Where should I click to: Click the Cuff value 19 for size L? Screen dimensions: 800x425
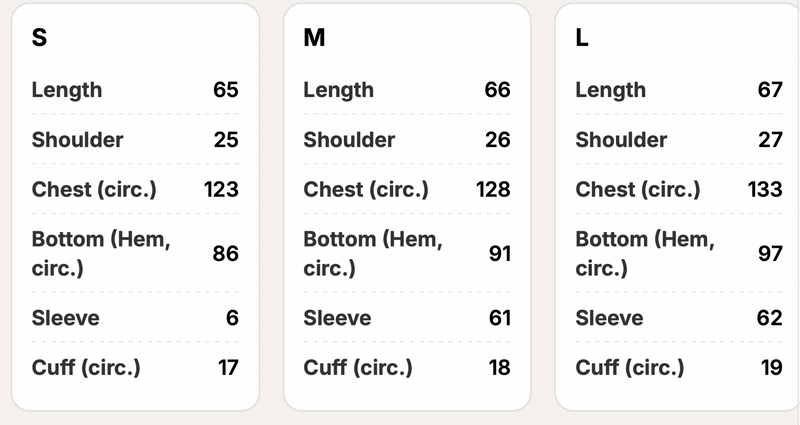(771, 367)
